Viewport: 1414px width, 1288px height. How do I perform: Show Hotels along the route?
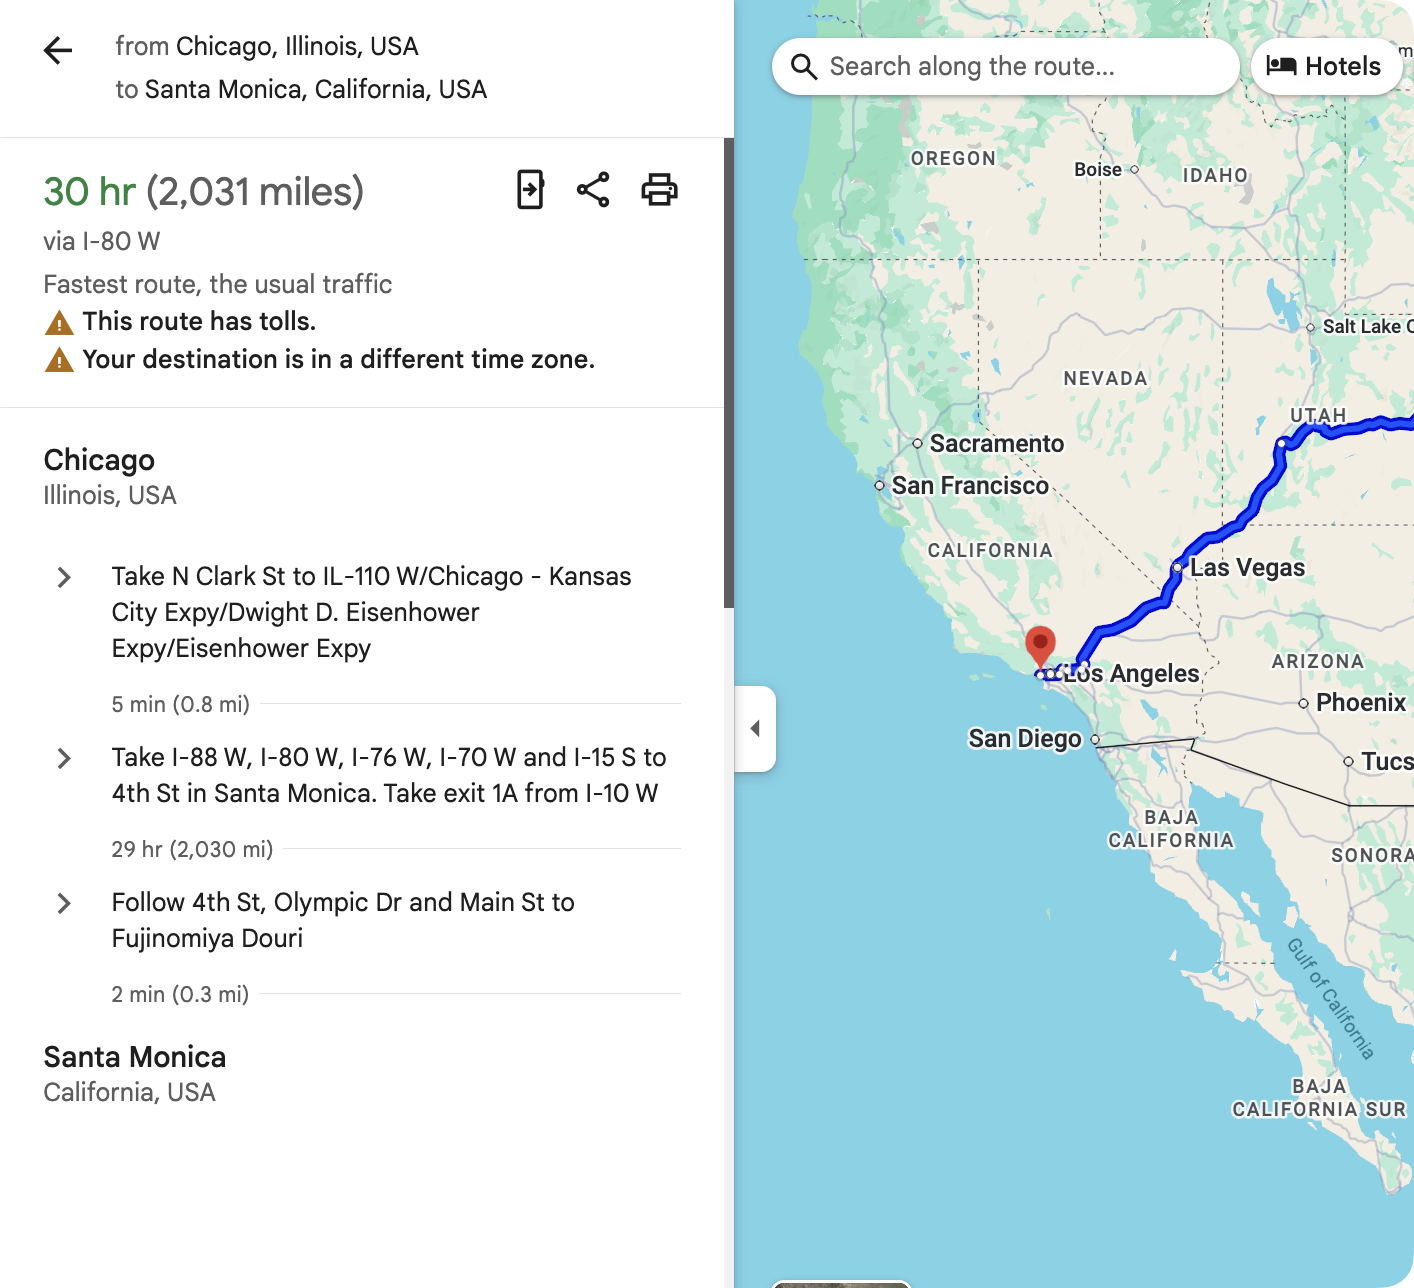click(x=1325, y=67)
